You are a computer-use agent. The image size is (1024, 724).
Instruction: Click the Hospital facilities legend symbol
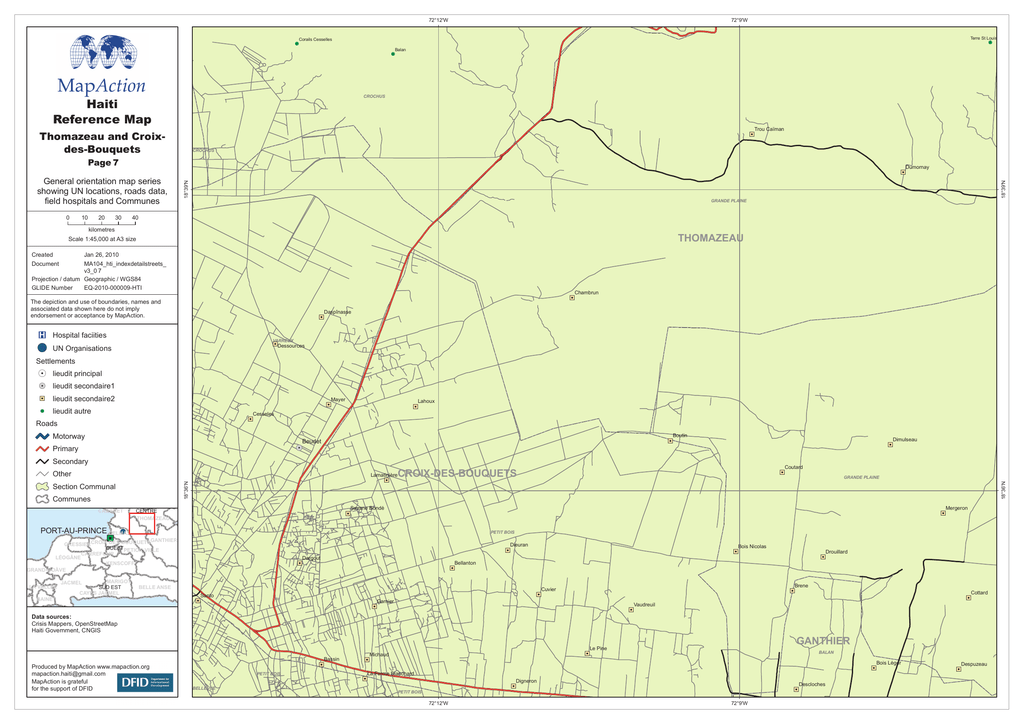(x=42, y=335)
